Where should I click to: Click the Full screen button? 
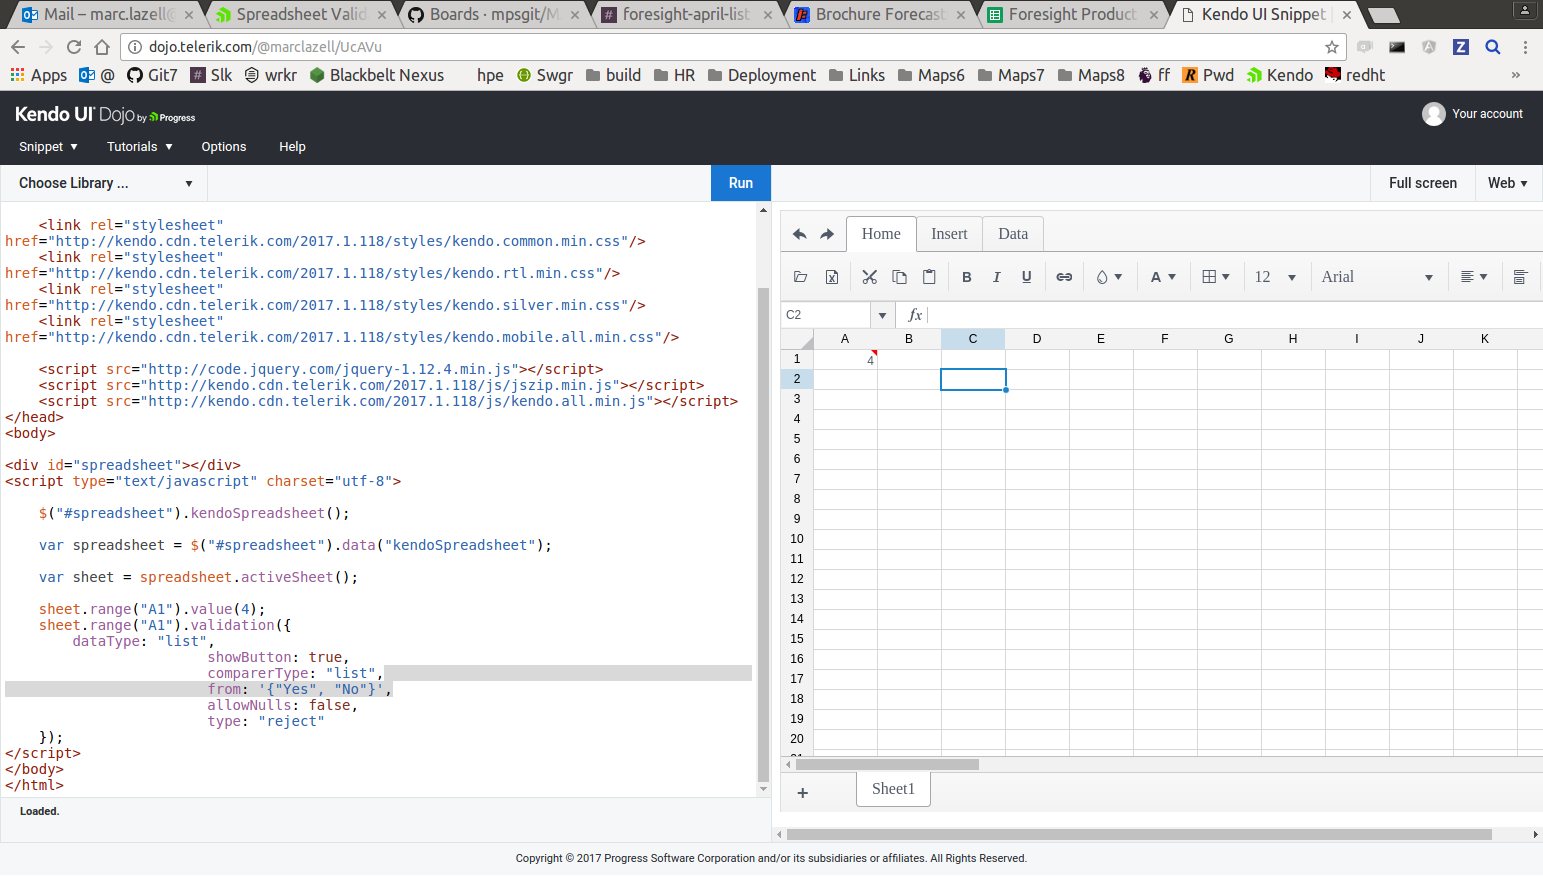[1422, 183]
